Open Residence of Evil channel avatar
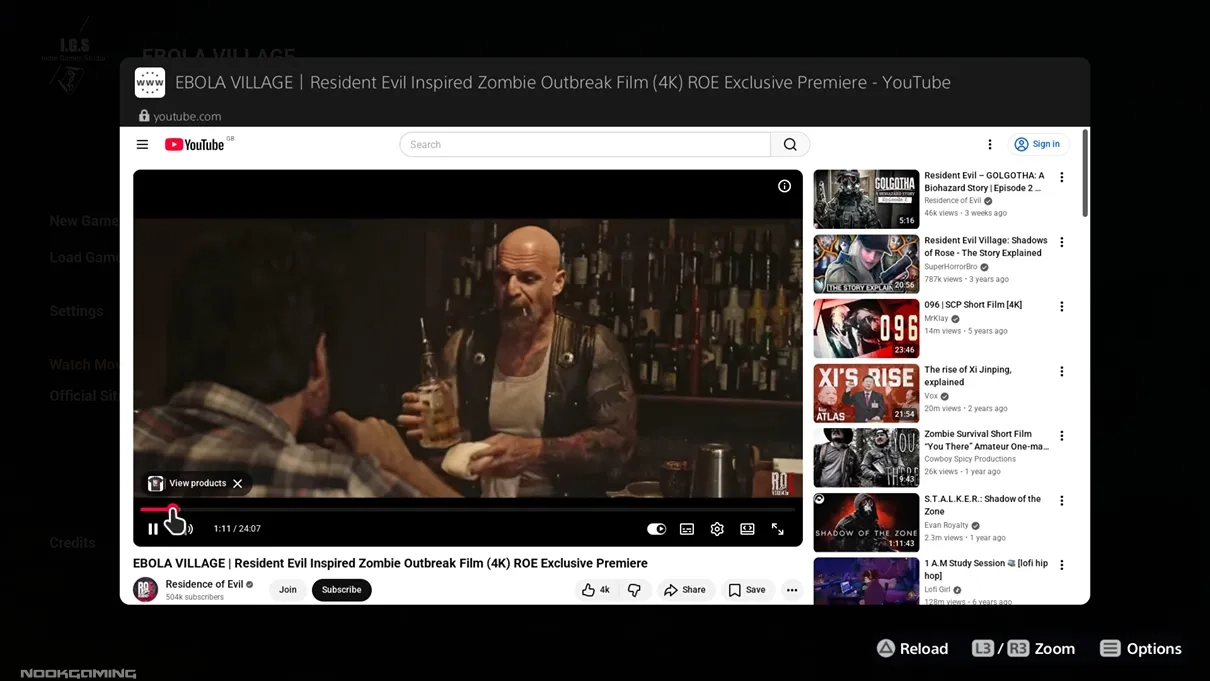 point(146,590)
